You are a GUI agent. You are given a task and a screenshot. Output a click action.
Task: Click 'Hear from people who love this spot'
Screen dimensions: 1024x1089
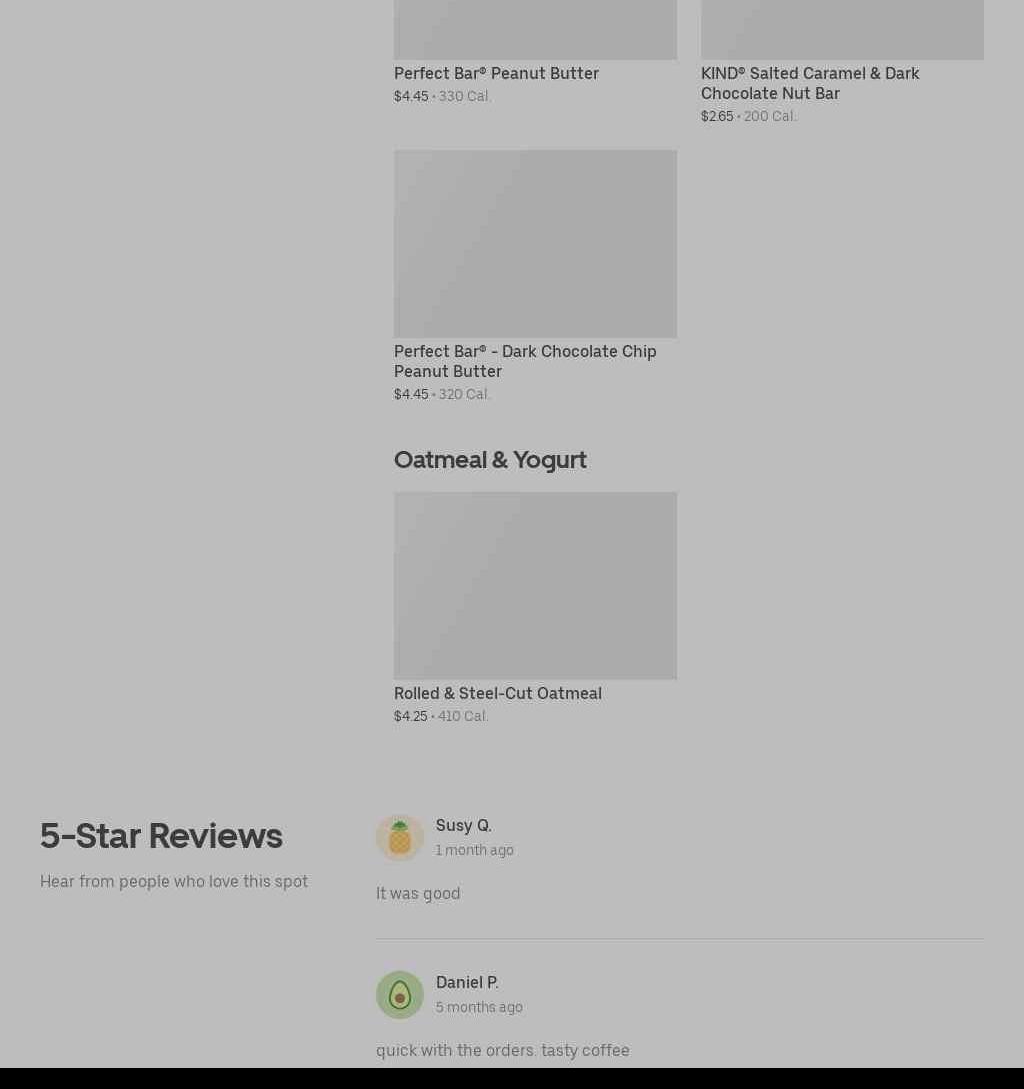[x=174, y=881]
